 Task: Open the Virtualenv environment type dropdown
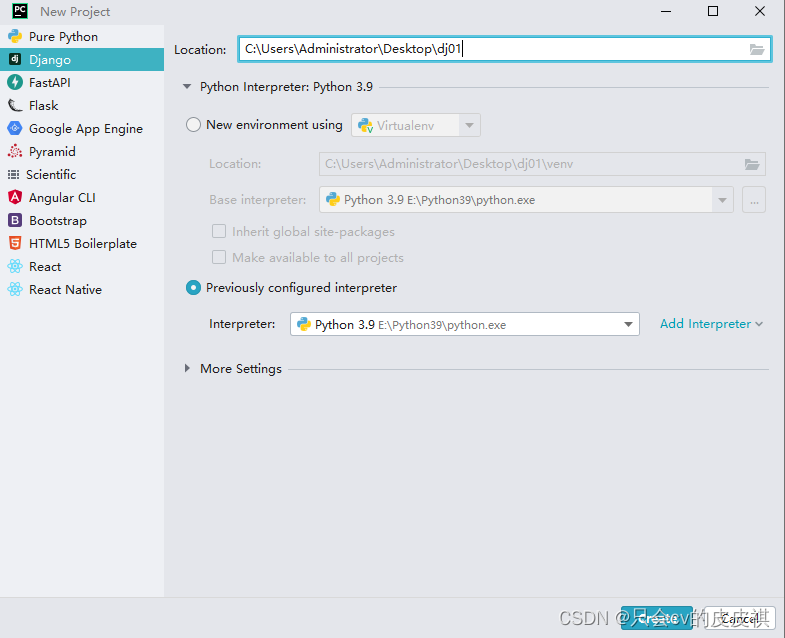(x=416, y=125)
